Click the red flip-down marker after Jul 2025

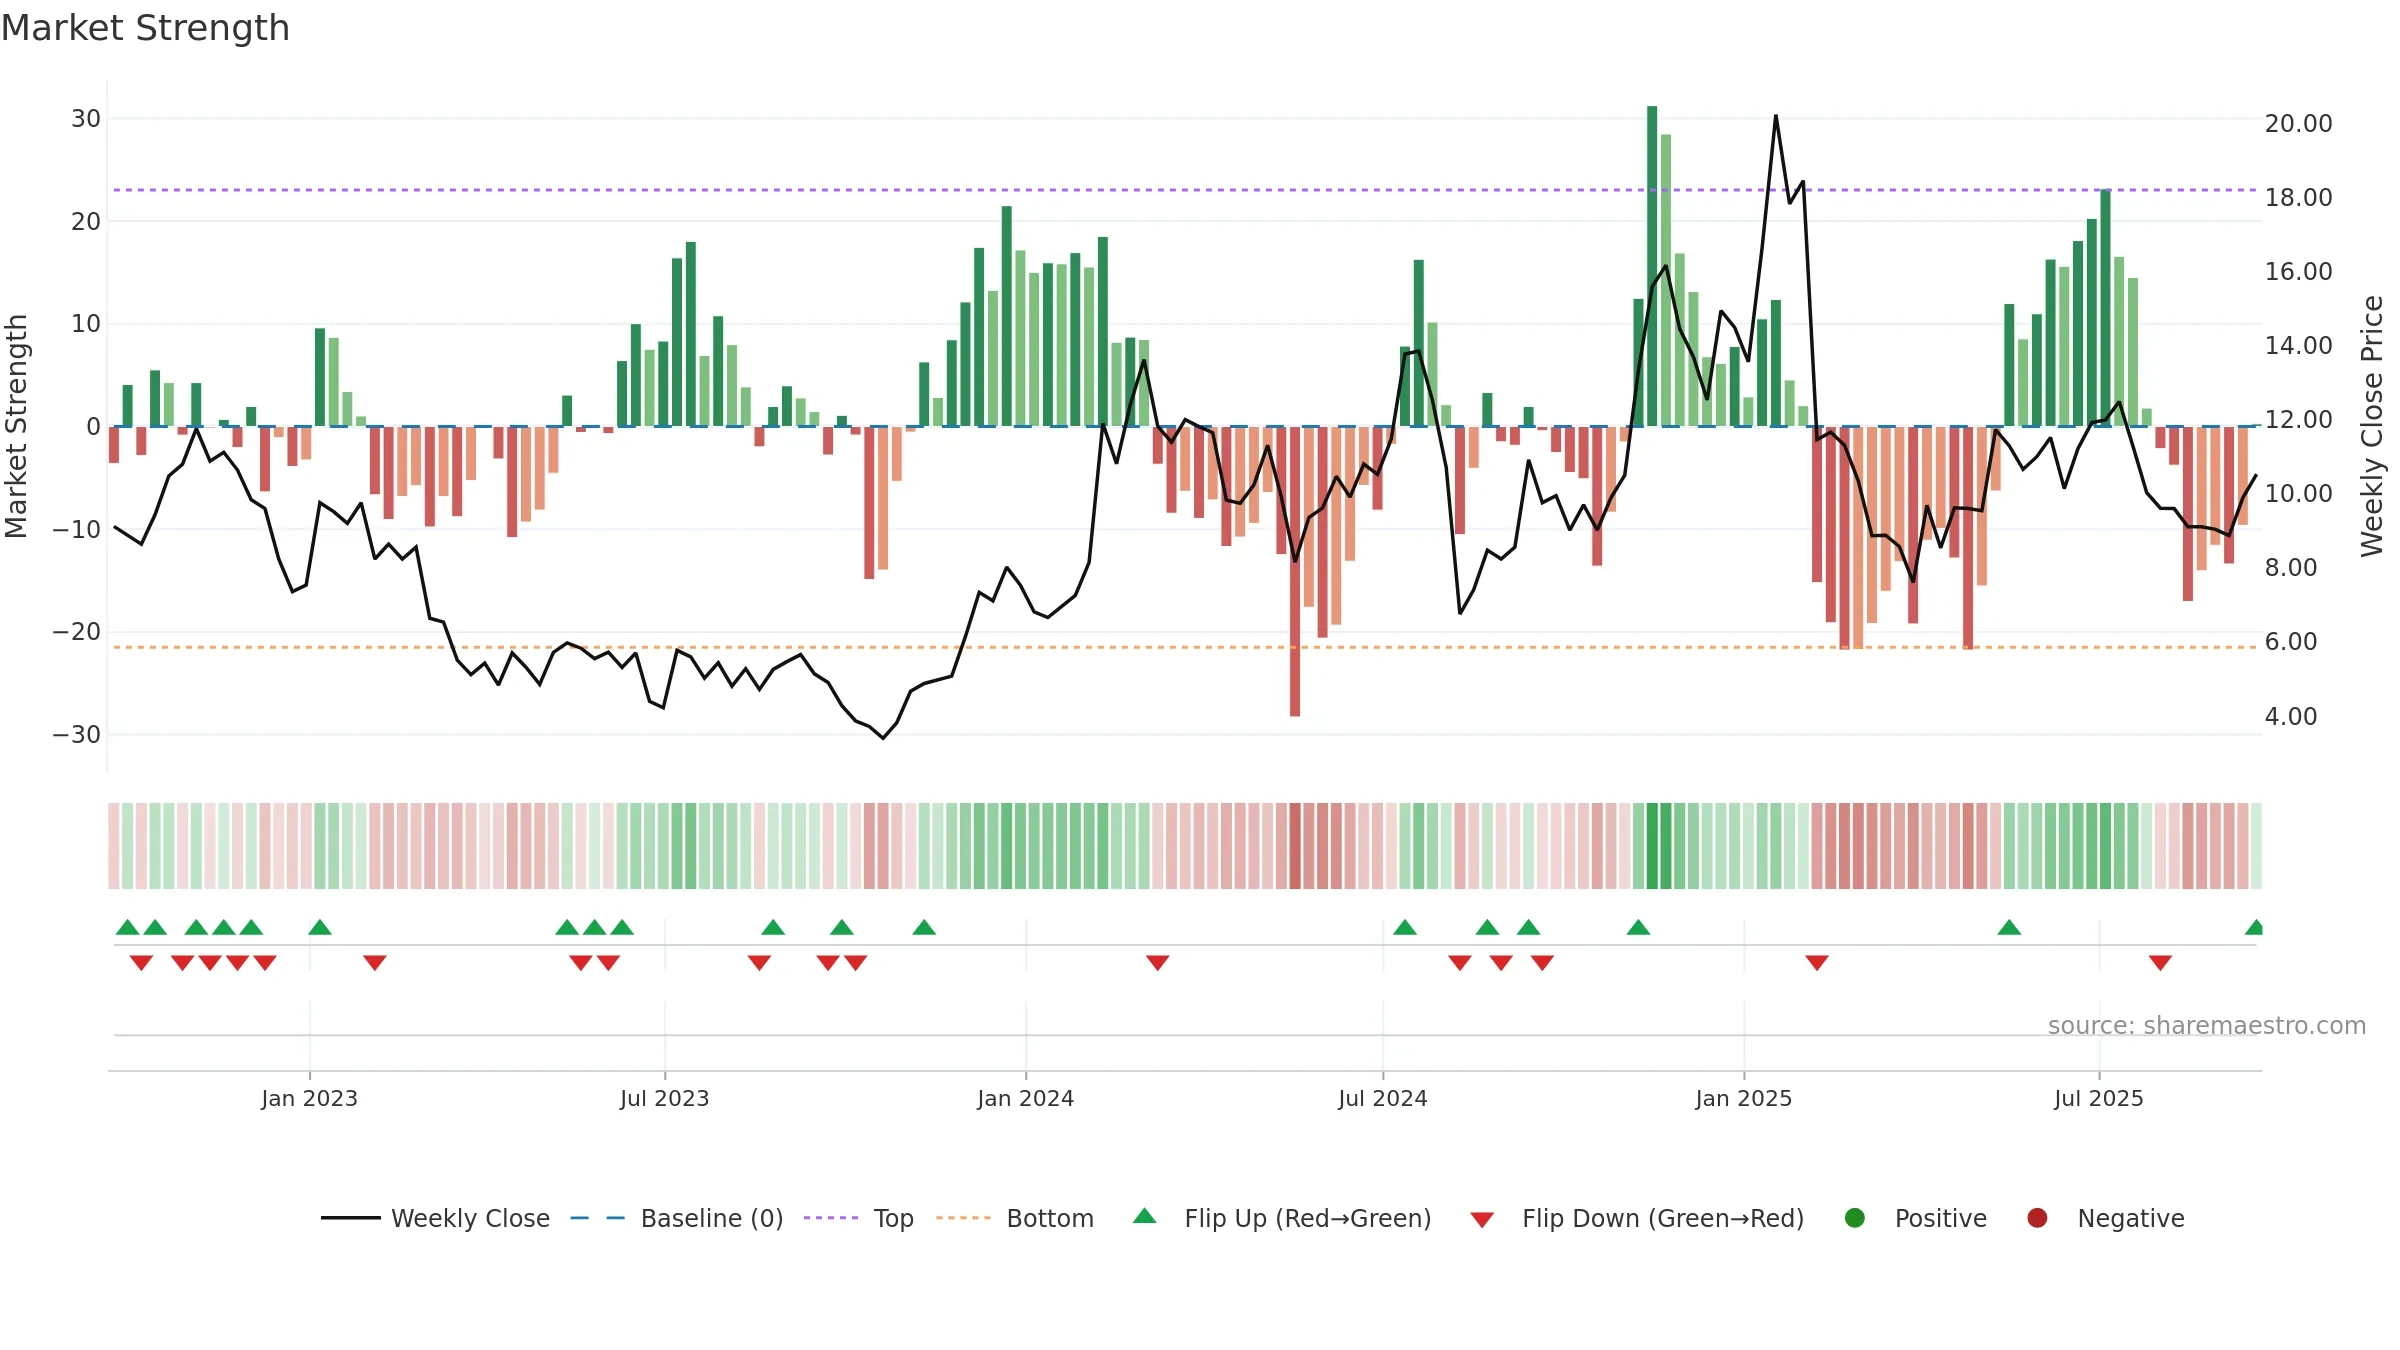point(2160,962)
